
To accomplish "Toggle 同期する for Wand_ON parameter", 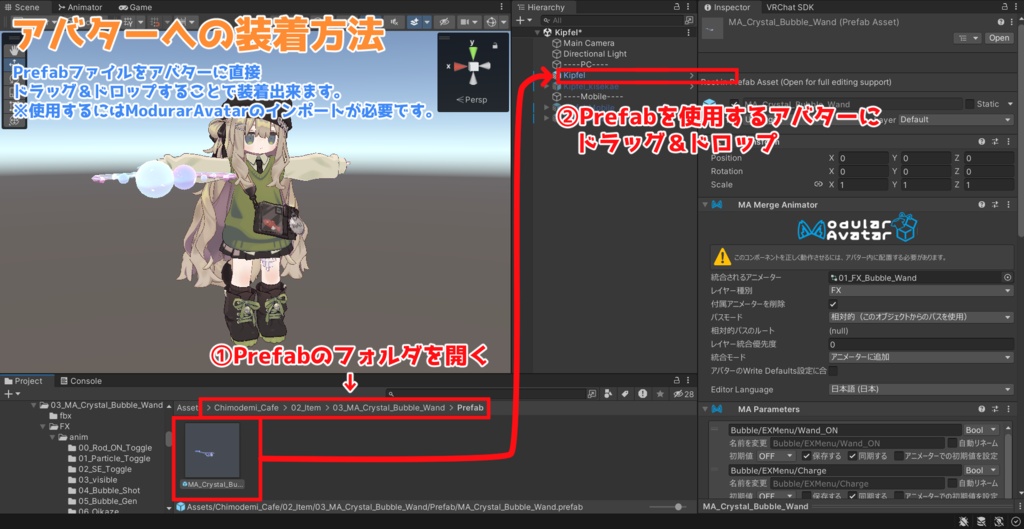I will coord(853,456).
